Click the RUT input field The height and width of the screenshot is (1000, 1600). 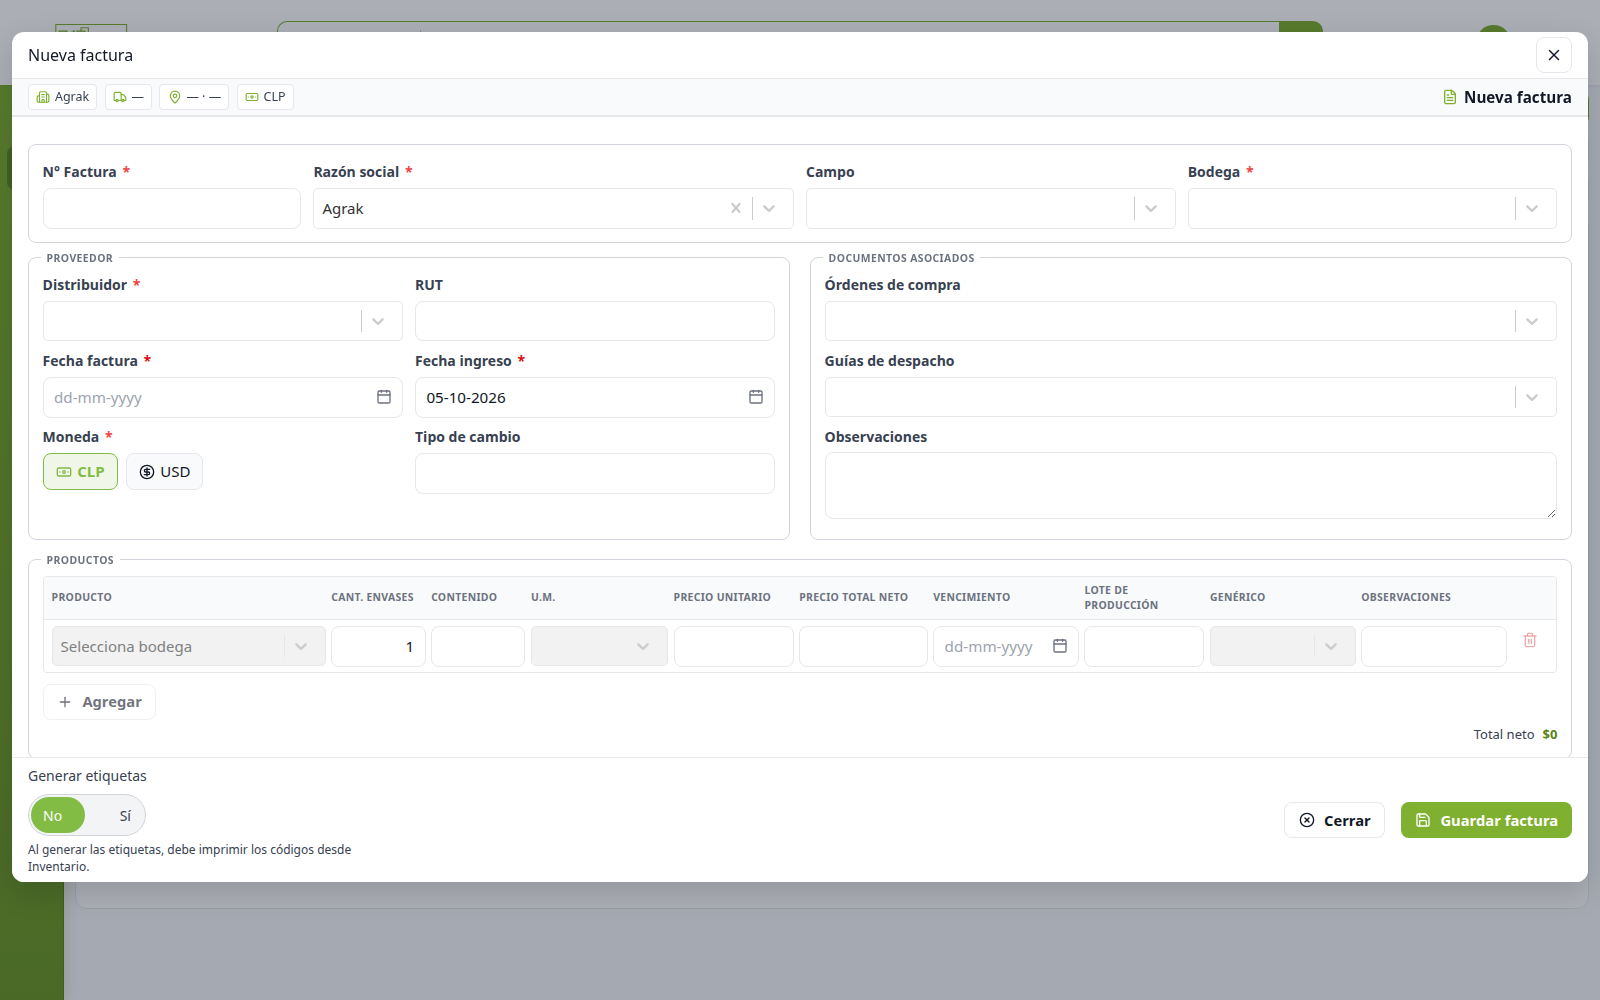click(595, 321)
